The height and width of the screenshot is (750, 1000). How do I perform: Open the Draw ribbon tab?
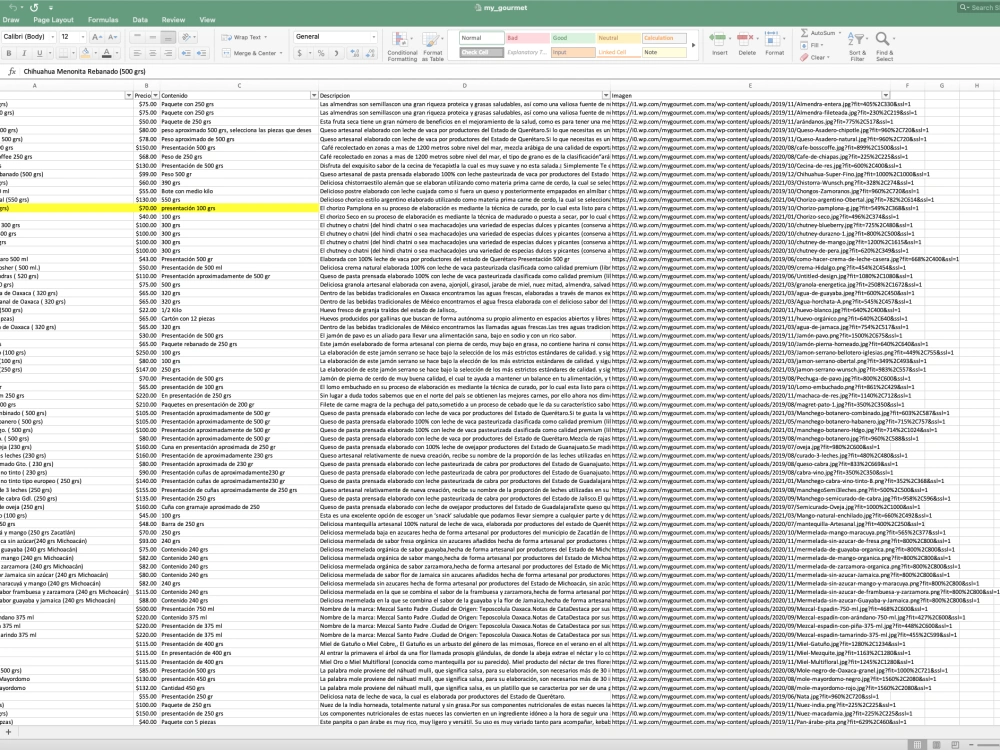click(11, 20)
